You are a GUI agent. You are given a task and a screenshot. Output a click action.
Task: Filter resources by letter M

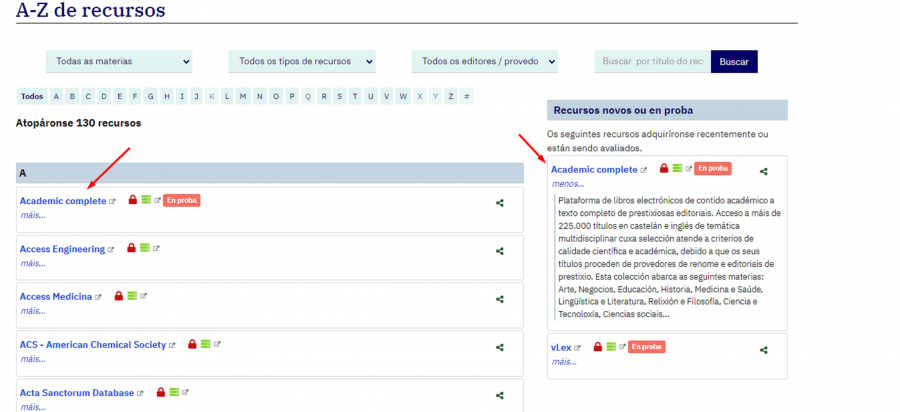tap(243, 97)
